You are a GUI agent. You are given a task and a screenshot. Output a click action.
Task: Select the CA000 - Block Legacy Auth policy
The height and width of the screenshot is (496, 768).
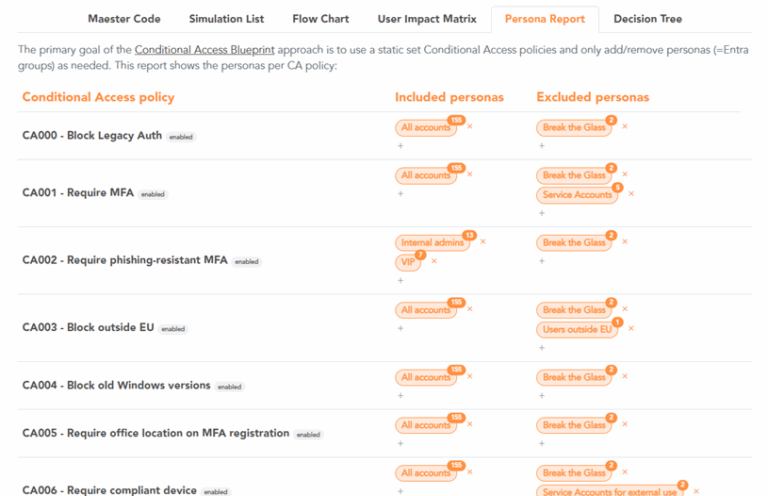(x=92, y=136)
